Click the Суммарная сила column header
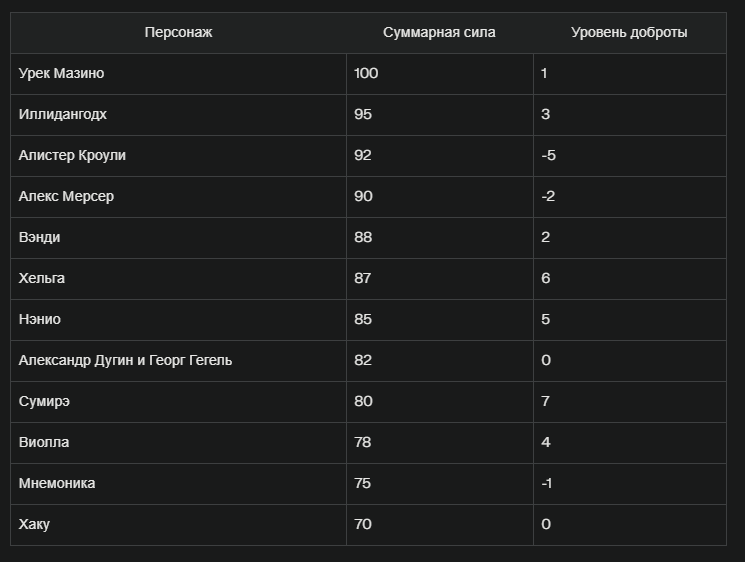The width and height of the screenshot is (745, 562). click(439, 32)
